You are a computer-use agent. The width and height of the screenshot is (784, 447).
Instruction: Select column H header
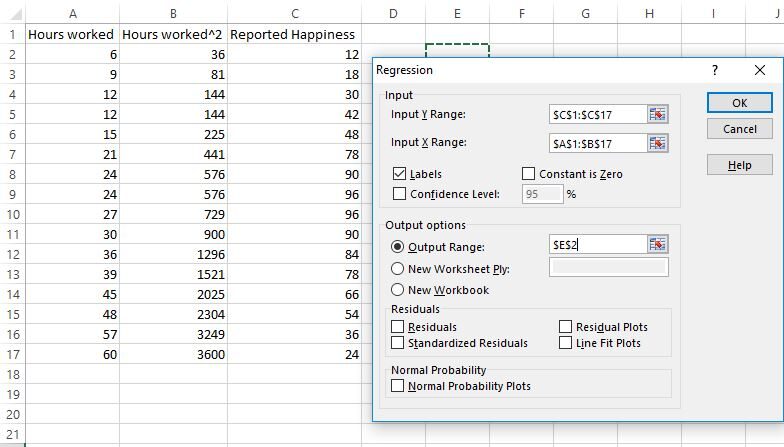(x=649, y=14)
